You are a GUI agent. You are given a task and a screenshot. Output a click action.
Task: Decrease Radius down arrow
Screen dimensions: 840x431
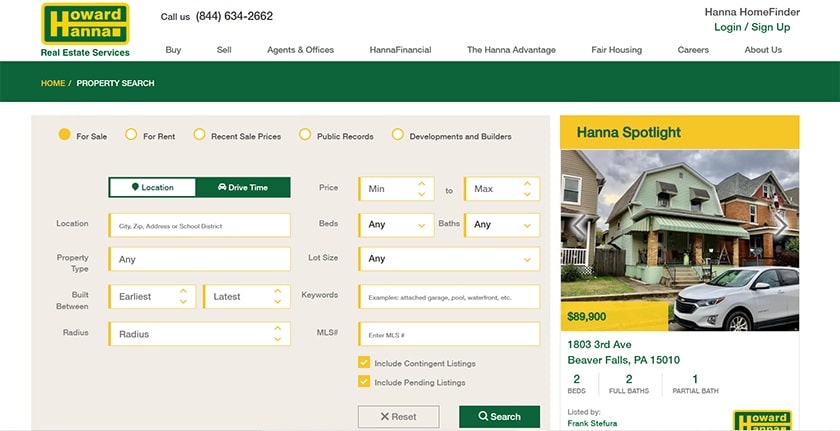pyautogui.click(x=278, y=339)
